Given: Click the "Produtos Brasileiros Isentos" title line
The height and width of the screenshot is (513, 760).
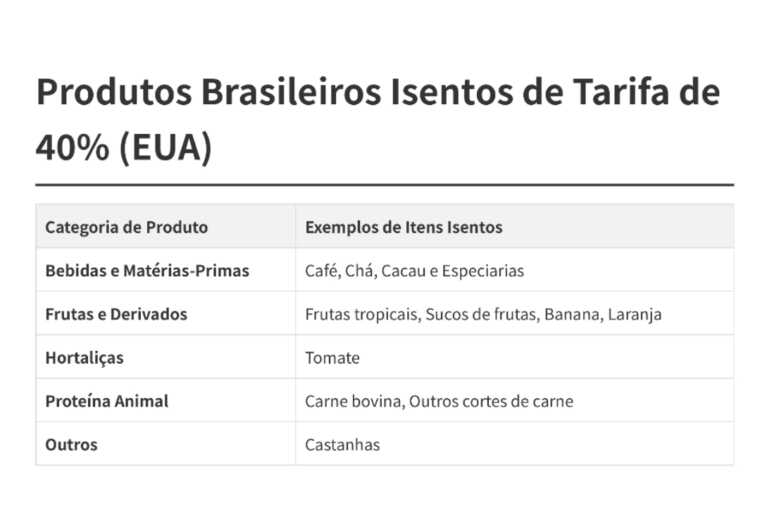Looking at the screenshot, I should (x=377, y=93).
